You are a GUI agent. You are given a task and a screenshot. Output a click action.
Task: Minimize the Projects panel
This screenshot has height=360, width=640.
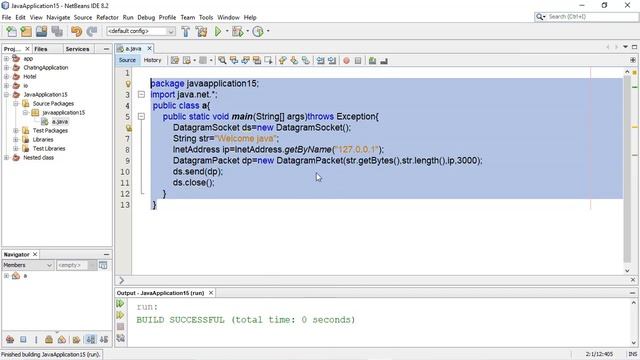(106, 49)
